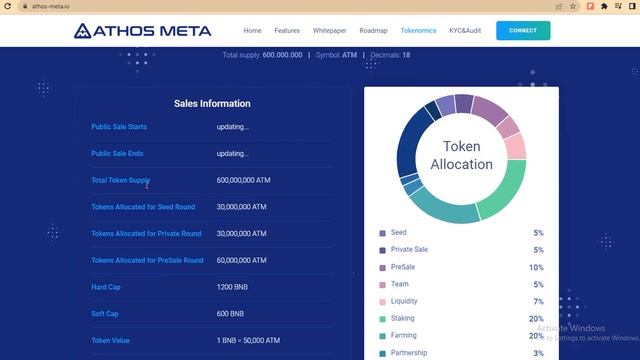Viewport: 640px width, 360px height.
Task: Click the Sales Information heading
Action: [x=212, y=104]
